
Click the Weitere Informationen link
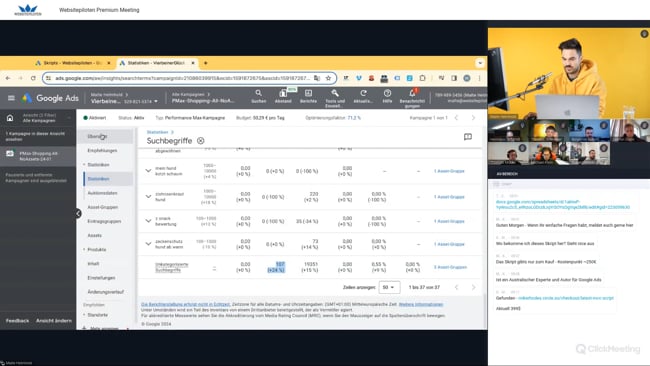[421, 304]
